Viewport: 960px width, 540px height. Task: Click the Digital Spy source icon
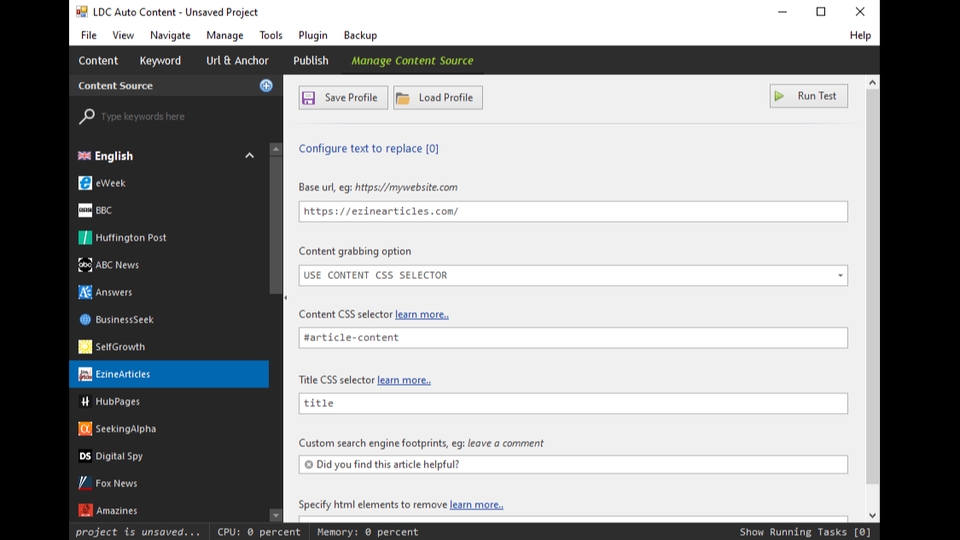85,456
